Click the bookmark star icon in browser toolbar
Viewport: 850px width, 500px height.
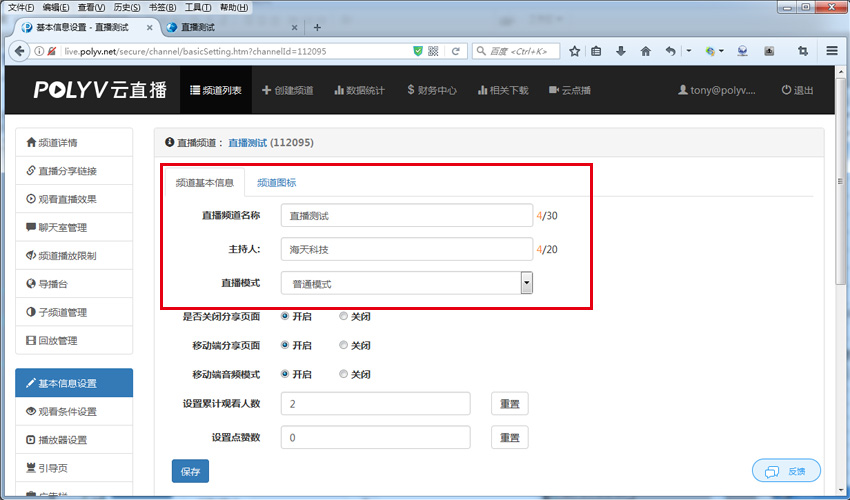(x=575, y=50)
